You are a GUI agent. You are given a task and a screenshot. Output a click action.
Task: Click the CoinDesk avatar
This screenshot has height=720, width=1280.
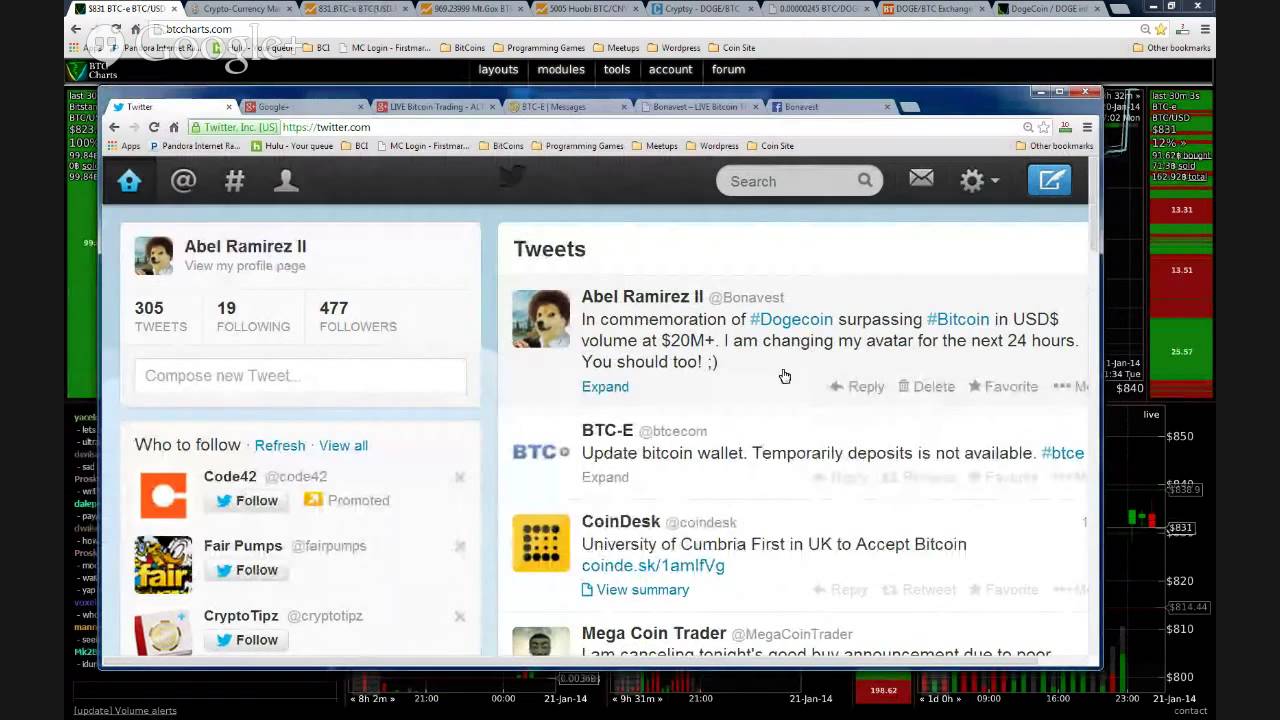click(541, 543)
